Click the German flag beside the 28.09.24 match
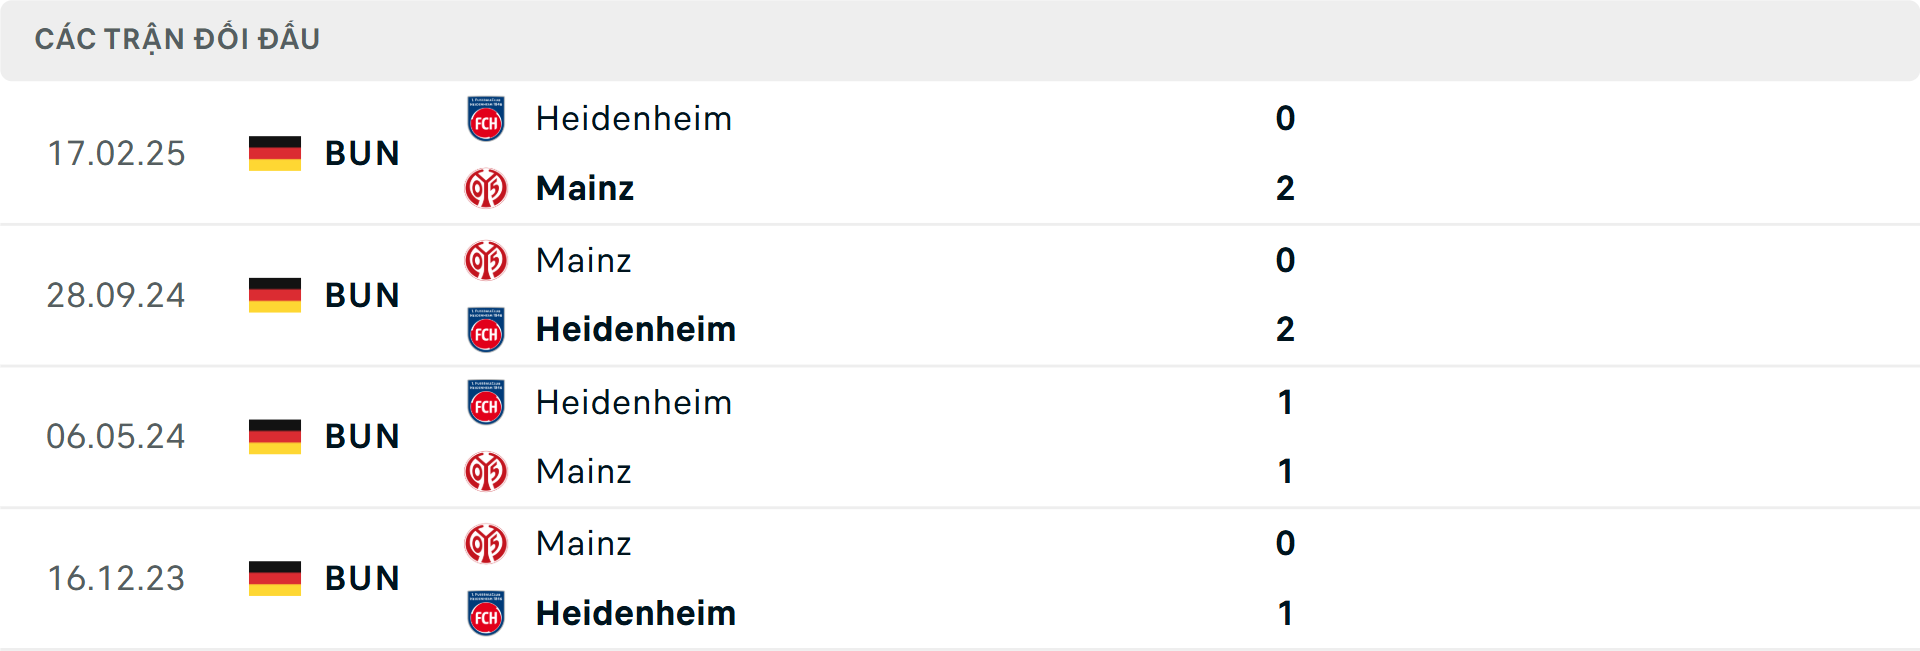1920x651 pixels. tap(274, 295)
